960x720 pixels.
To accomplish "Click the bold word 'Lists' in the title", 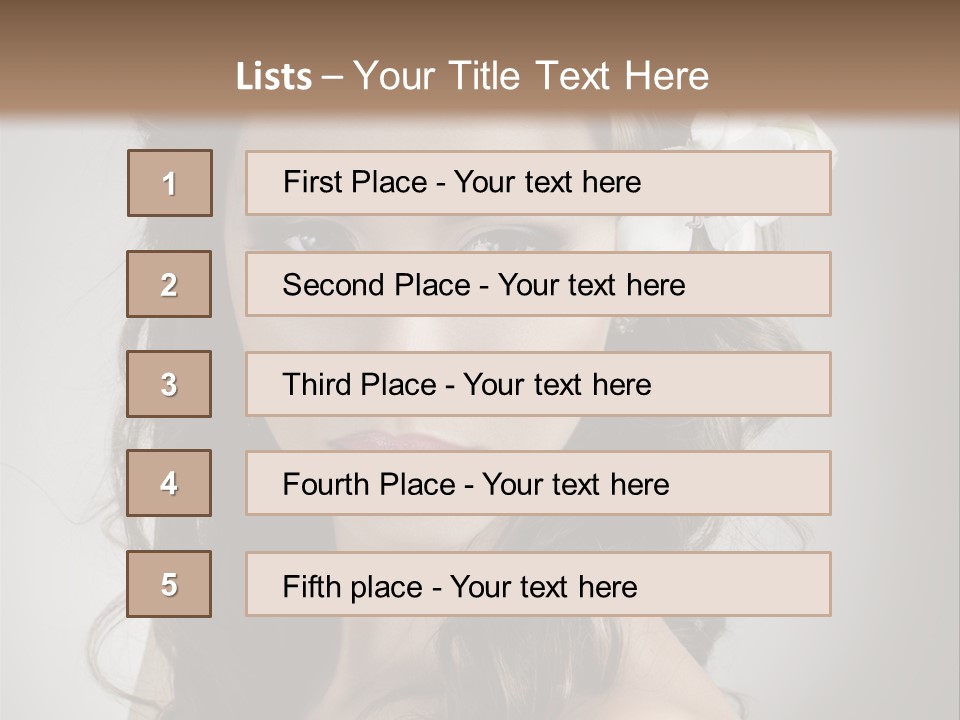I will point(274,76).
